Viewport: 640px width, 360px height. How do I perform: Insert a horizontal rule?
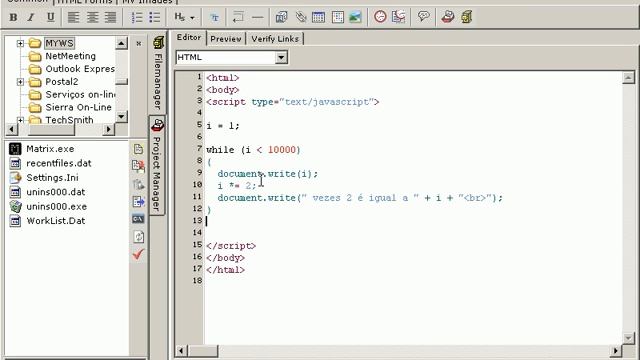click(x=258, y=18)
